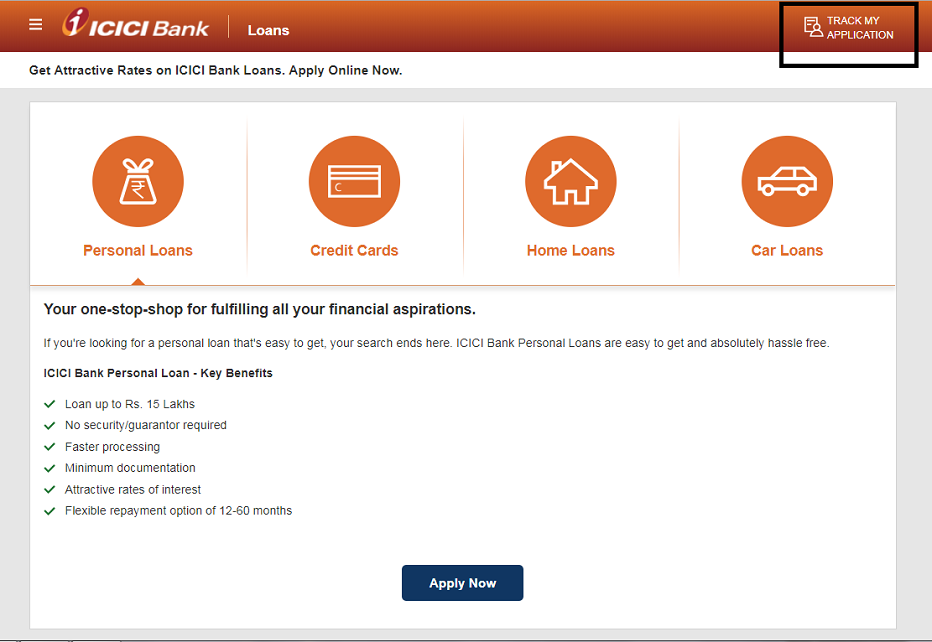Click the ICICI Bank logo
Viewport: 932px width, 642px height.
(136, 24)
